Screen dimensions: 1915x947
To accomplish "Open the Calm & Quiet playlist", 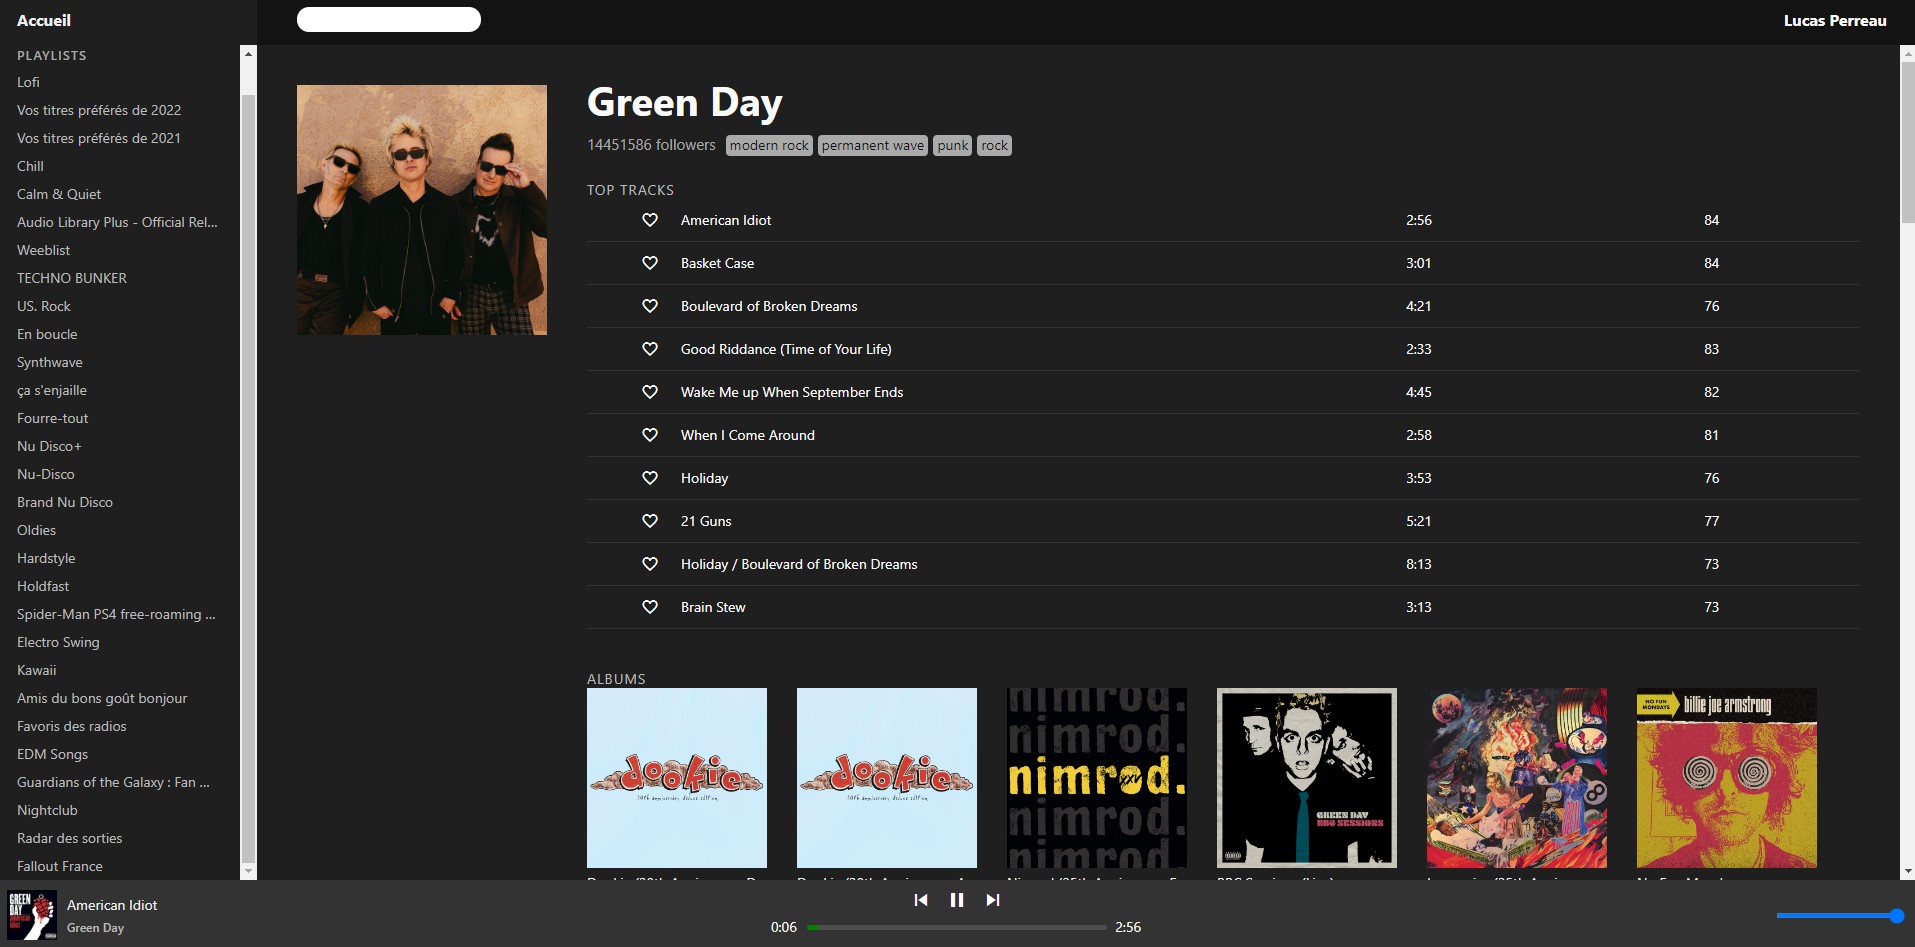I will point(59,194).
